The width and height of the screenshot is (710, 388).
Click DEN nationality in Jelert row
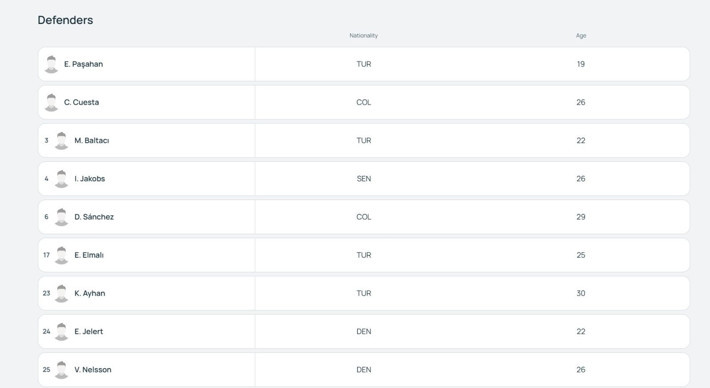364,331
